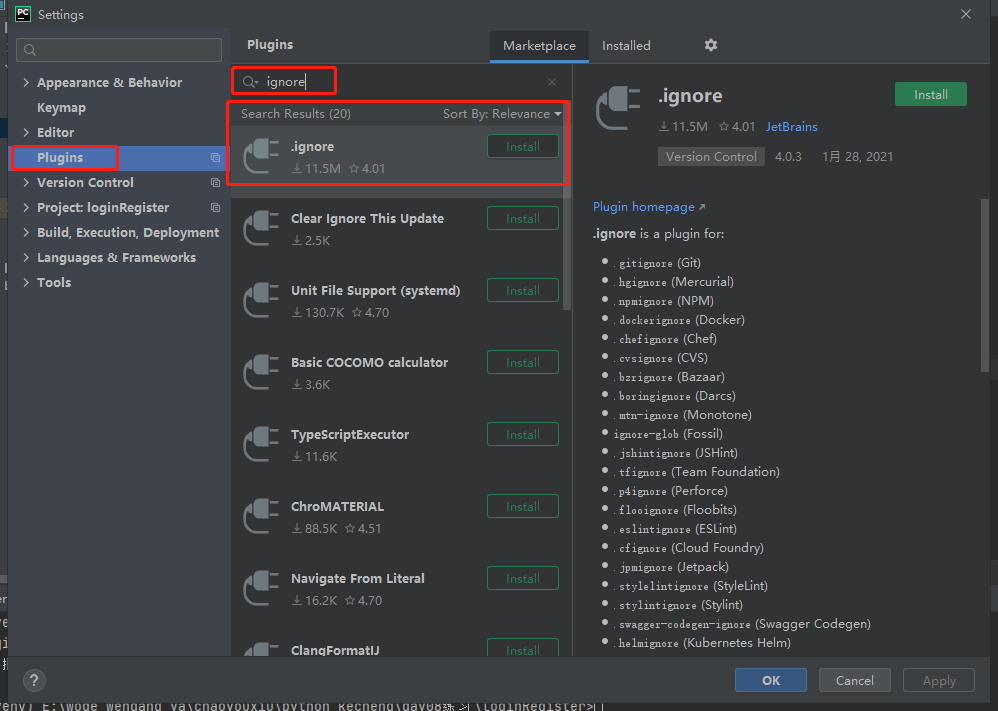Click into the plugin search field
This screenshot has height=711, width=998.
point(401,82)
